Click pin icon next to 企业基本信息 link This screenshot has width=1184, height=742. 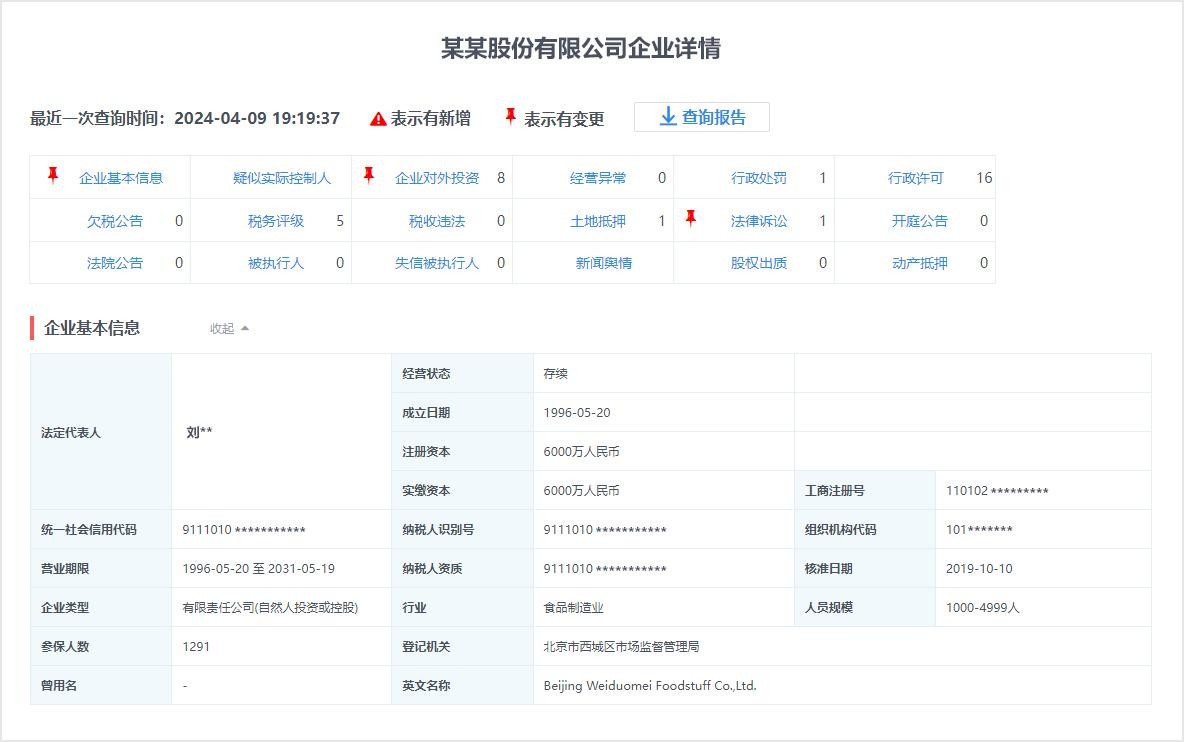click(54, 176)
